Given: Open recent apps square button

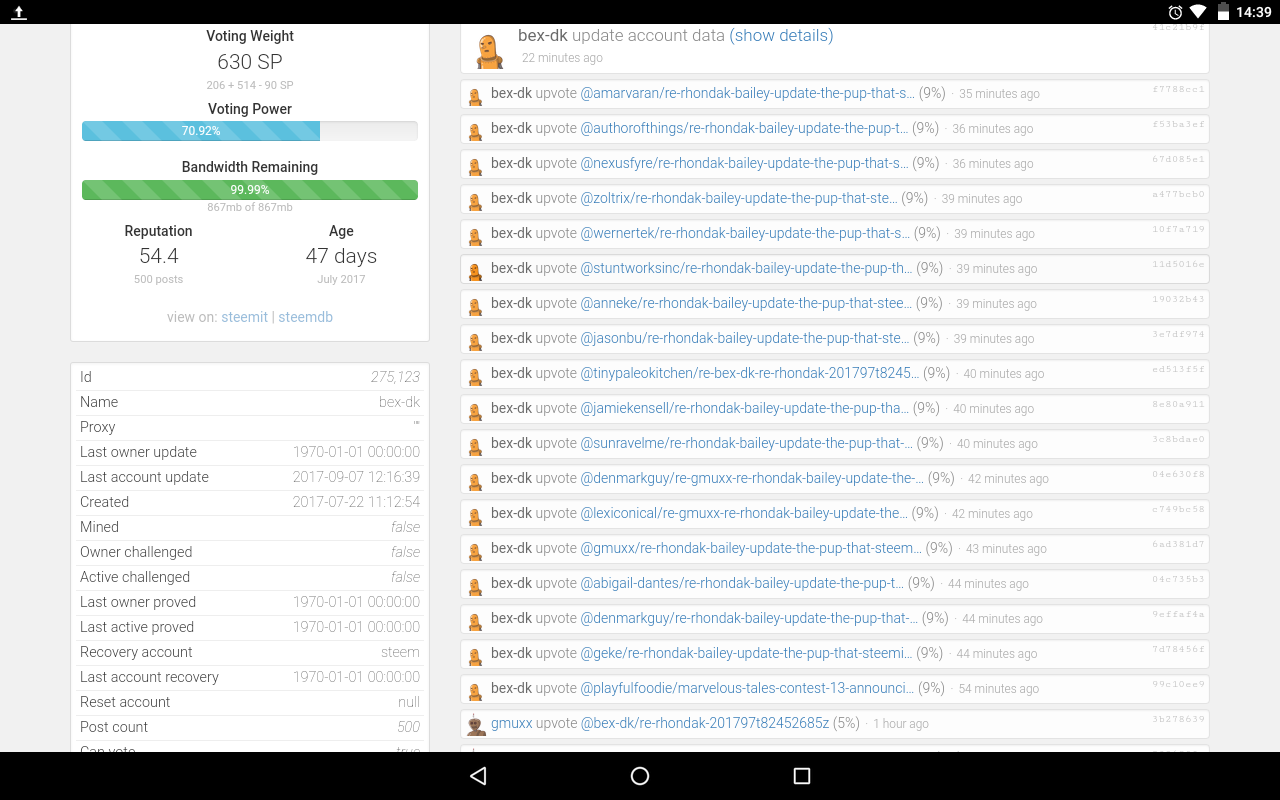Looking at the screenshot, I should (x=801, y=776).
